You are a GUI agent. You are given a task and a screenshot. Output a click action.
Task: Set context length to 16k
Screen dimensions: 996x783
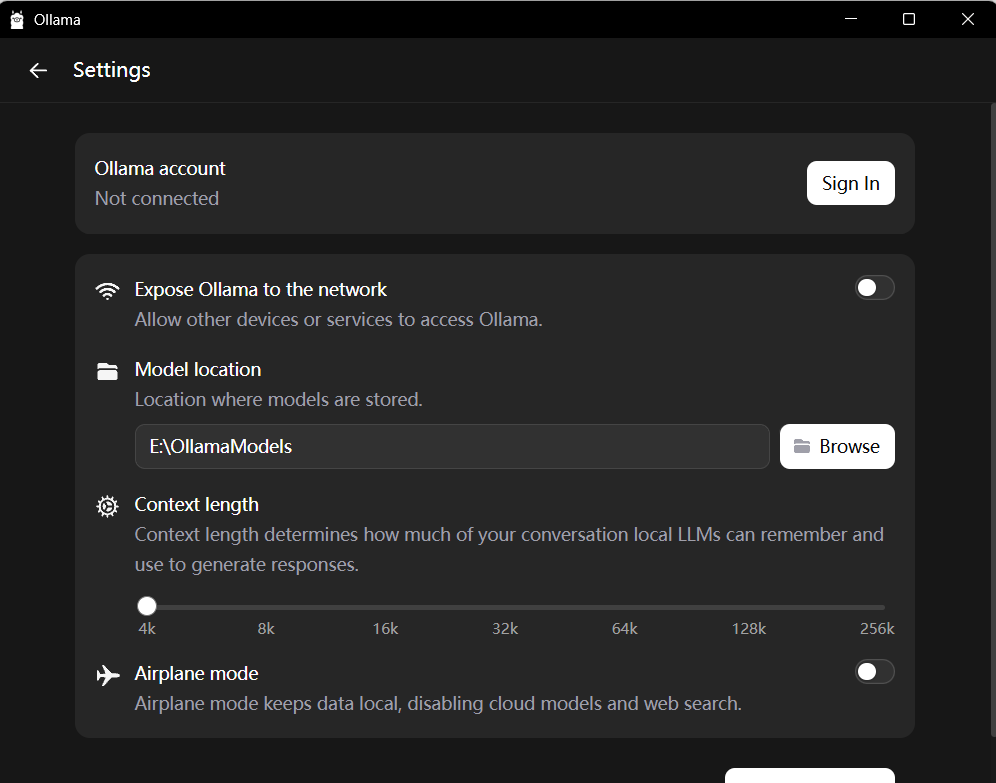click(x=386, y=629)
